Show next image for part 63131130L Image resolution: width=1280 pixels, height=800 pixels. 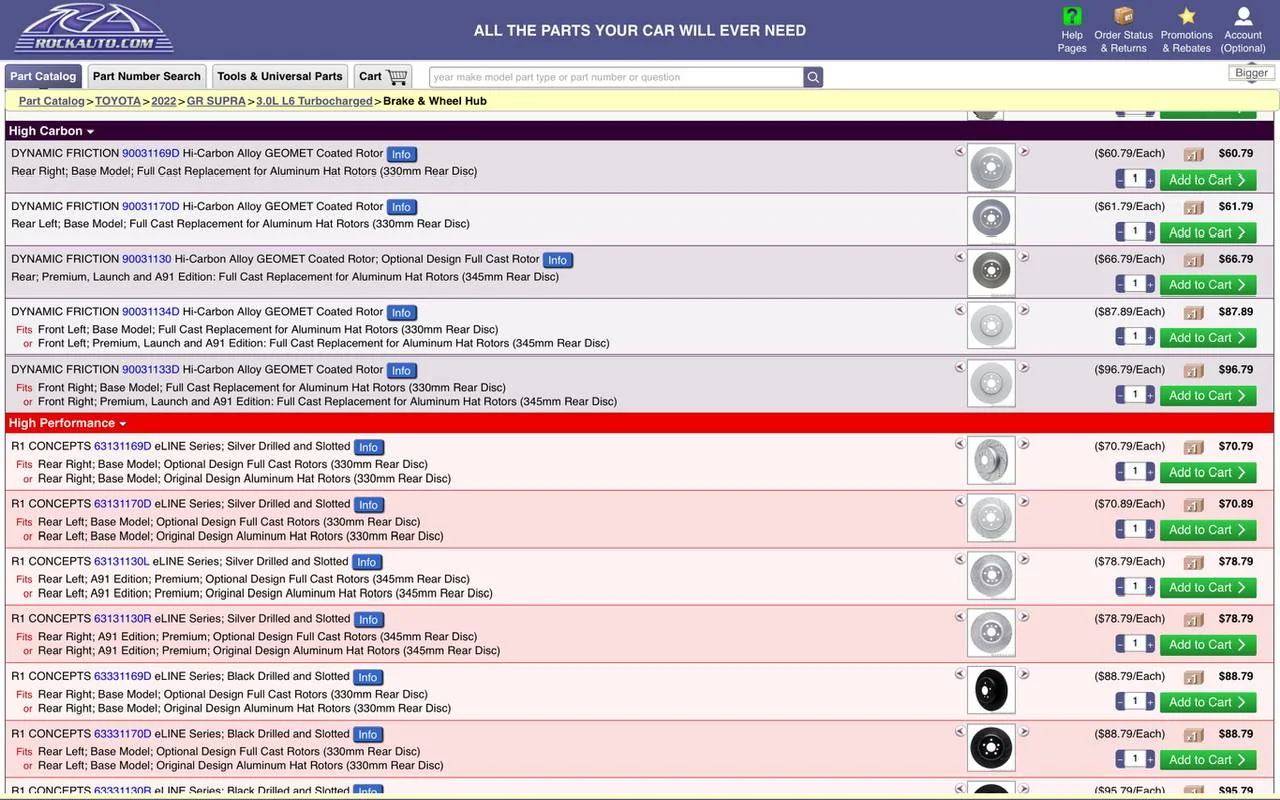point(1024,560)
